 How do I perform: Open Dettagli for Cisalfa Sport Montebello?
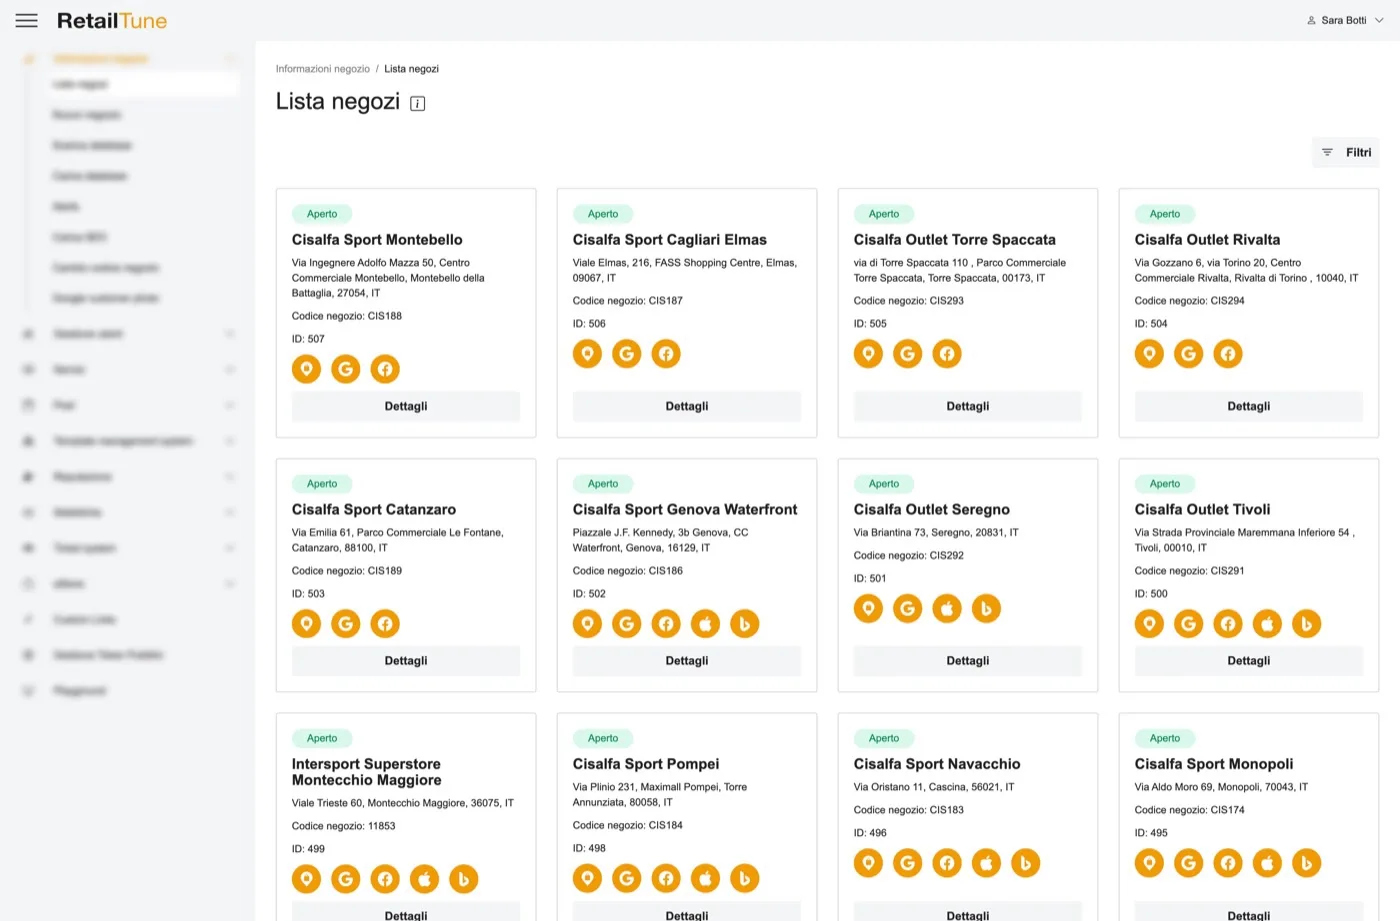[x=406, y=406]
